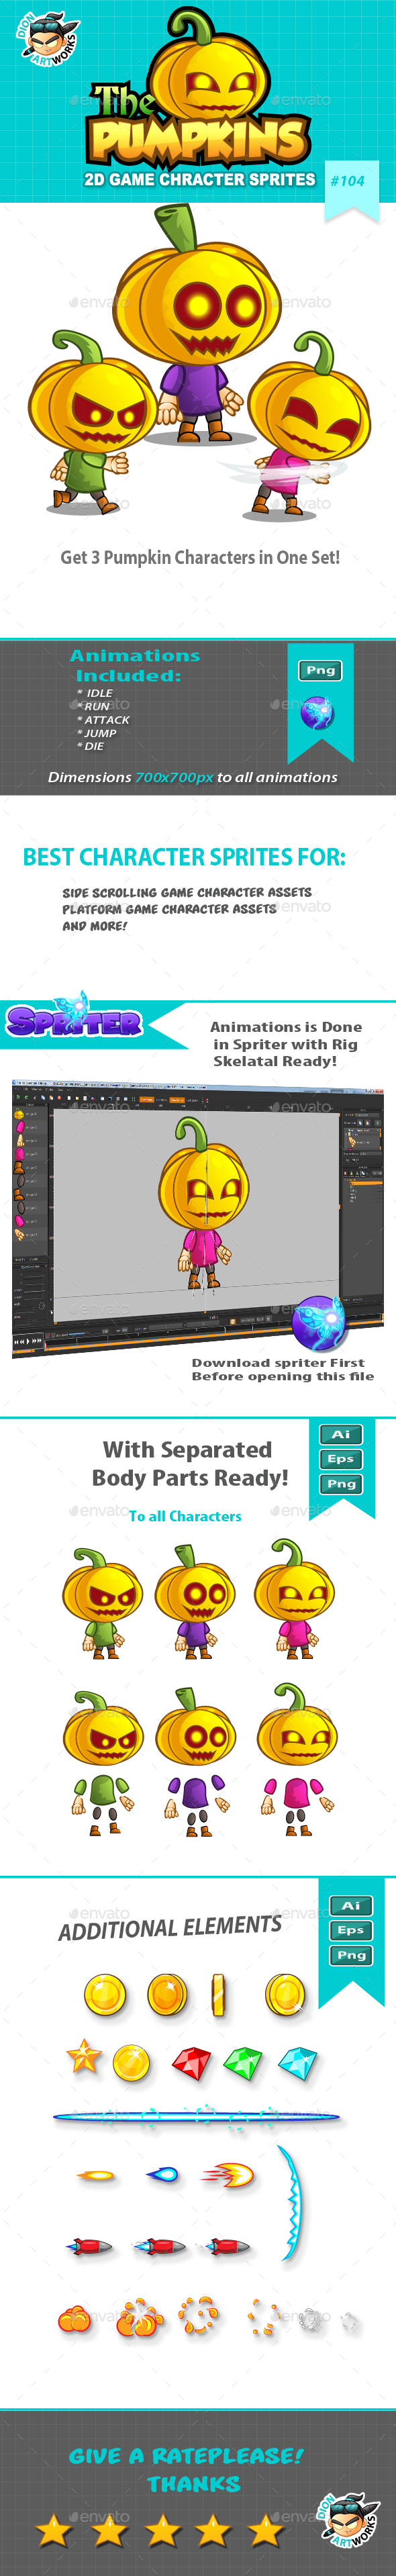Click the orange star pickup sprite

click(x=84, y=2057)
